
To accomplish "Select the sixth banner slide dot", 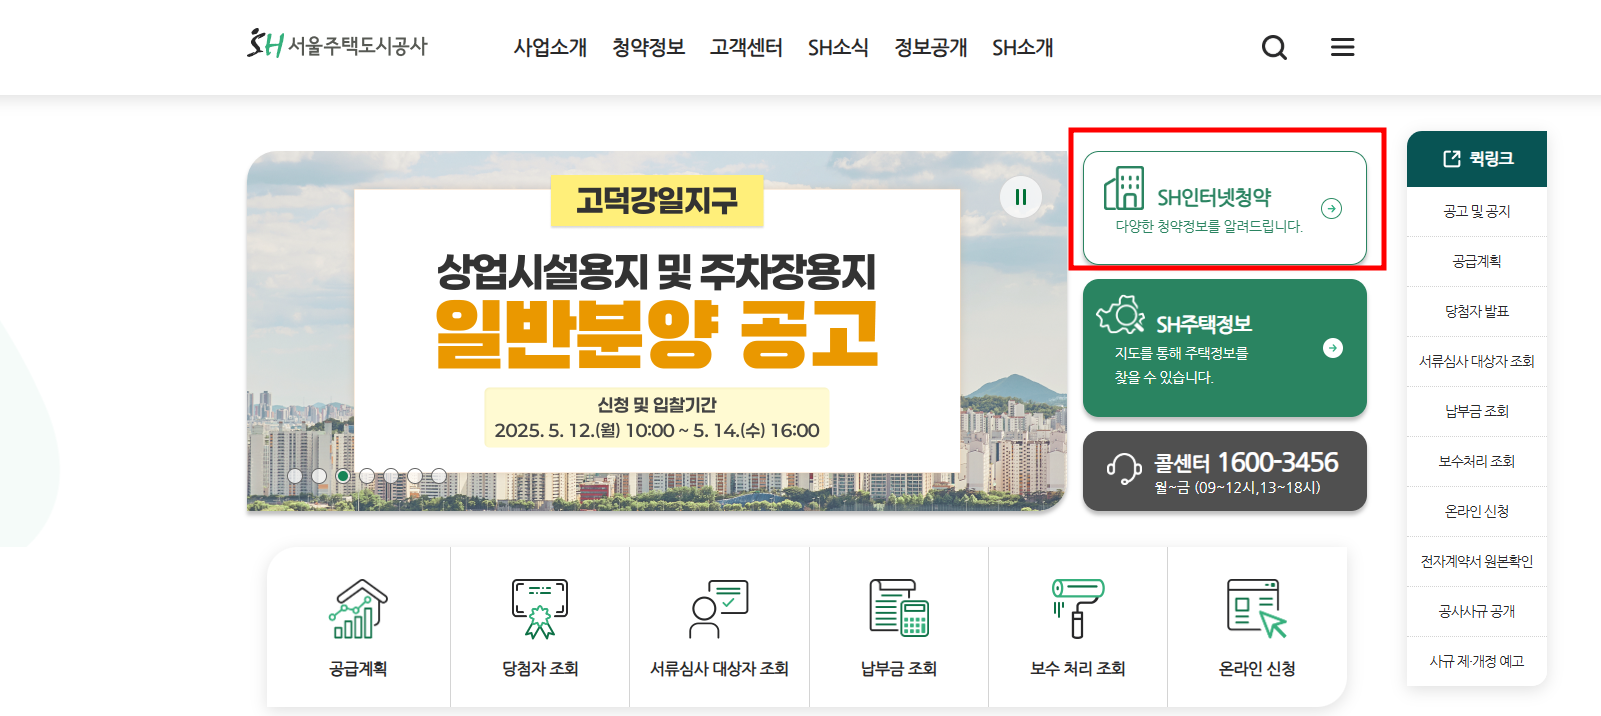I will [x=415, y=476].
